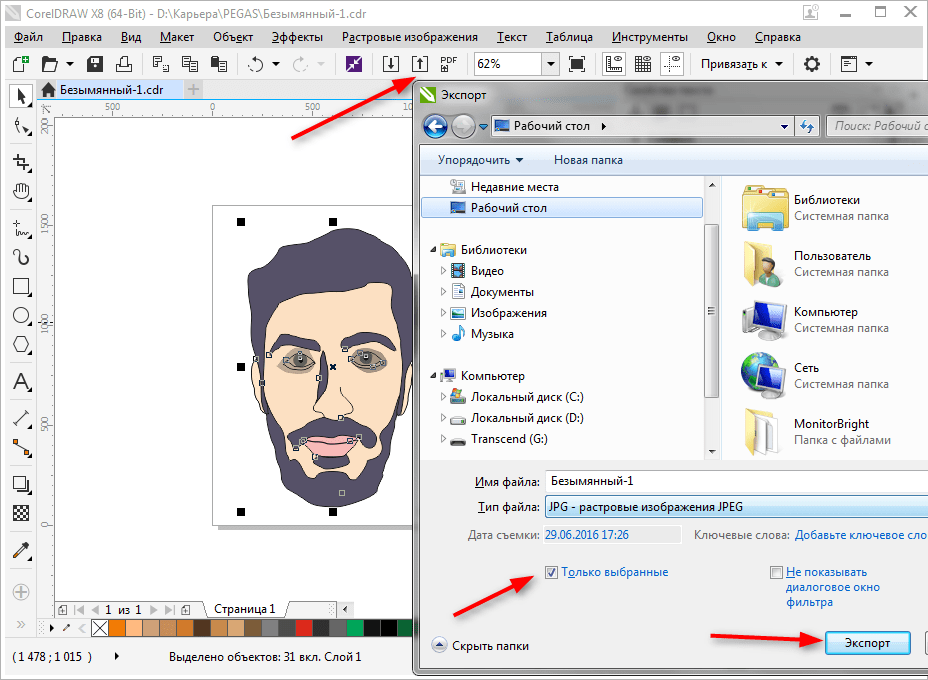Click the Export toolbar icon
The image size is (928, 680).
pos(420,64)
